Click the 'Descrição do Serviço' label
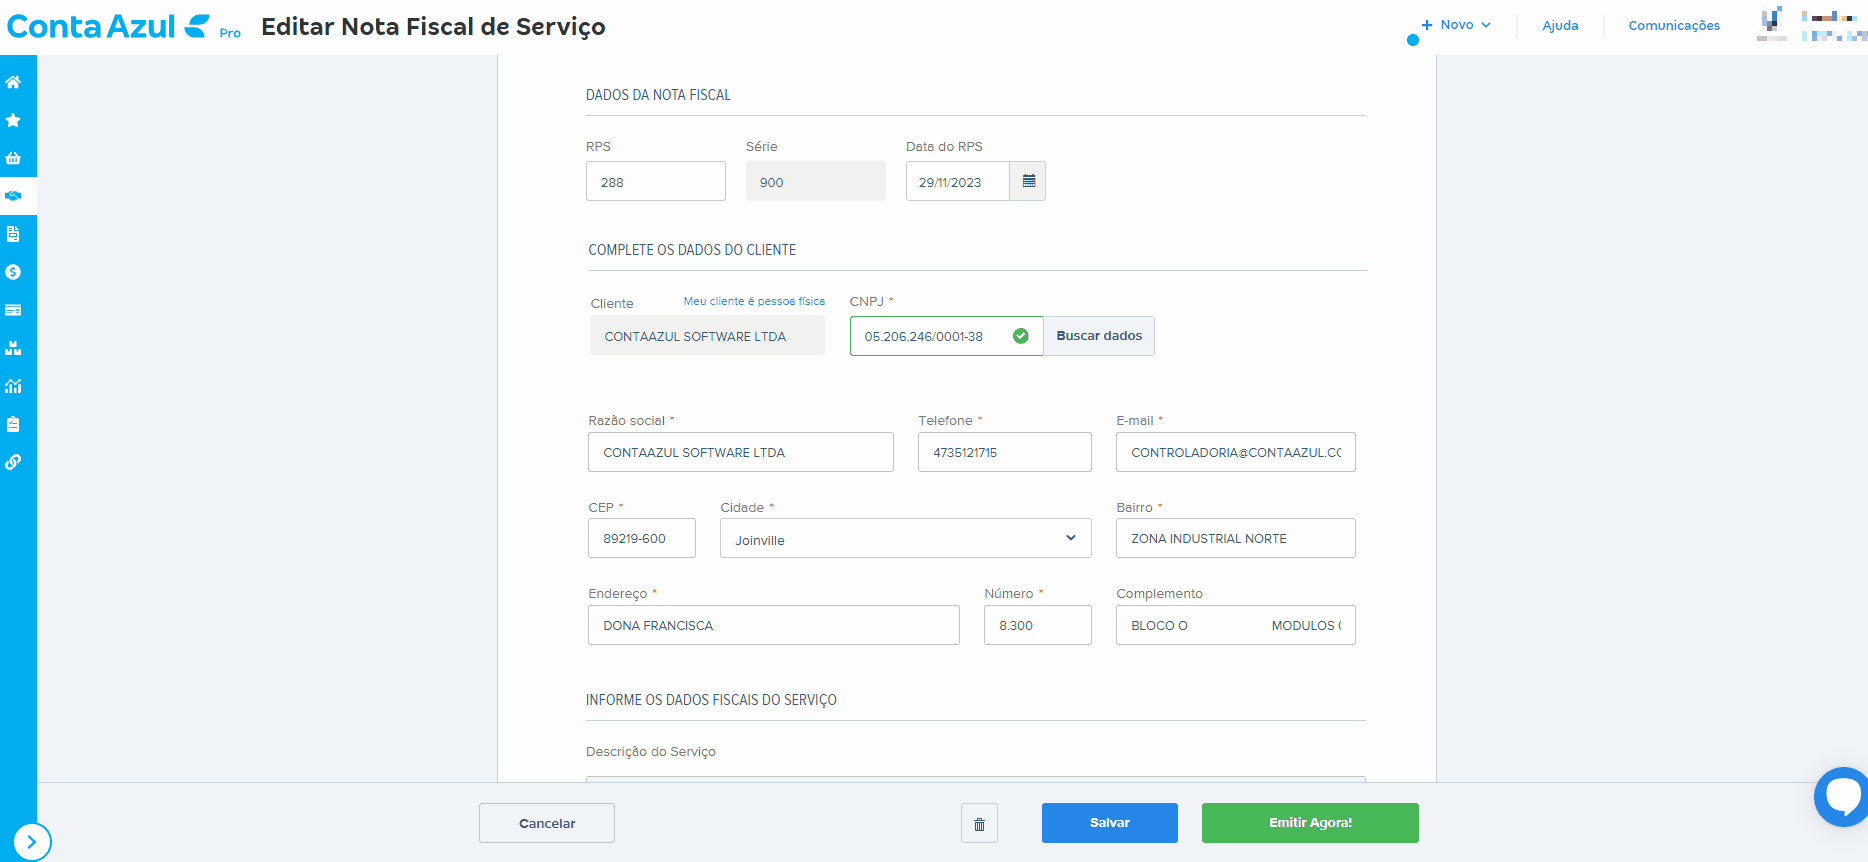 click(651, 752)
